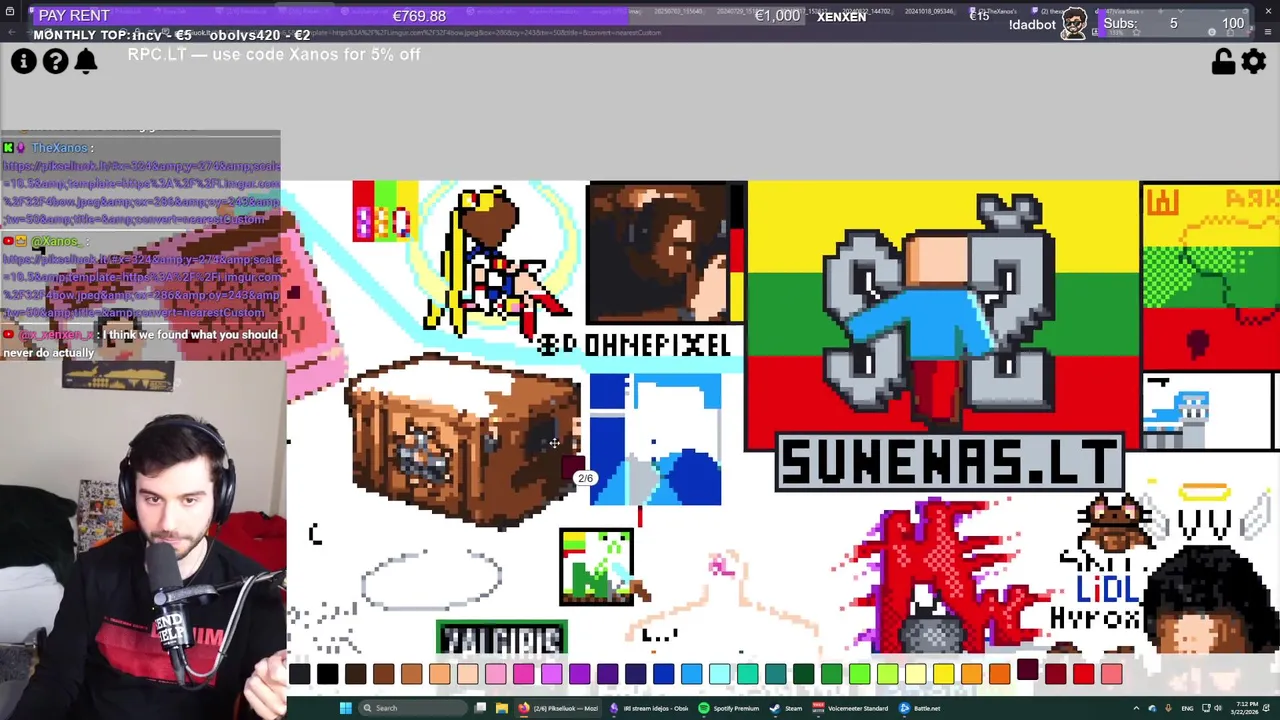Toggle the open padlock icon

pyautogui.click(x=1222, y=61)
